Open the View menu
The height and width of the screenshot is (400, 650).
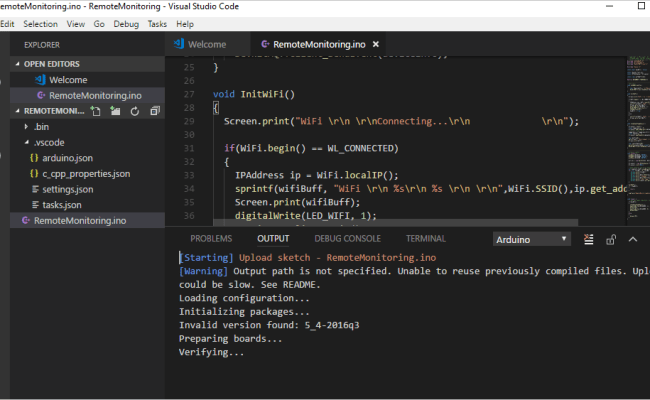[x=76, y=24]
